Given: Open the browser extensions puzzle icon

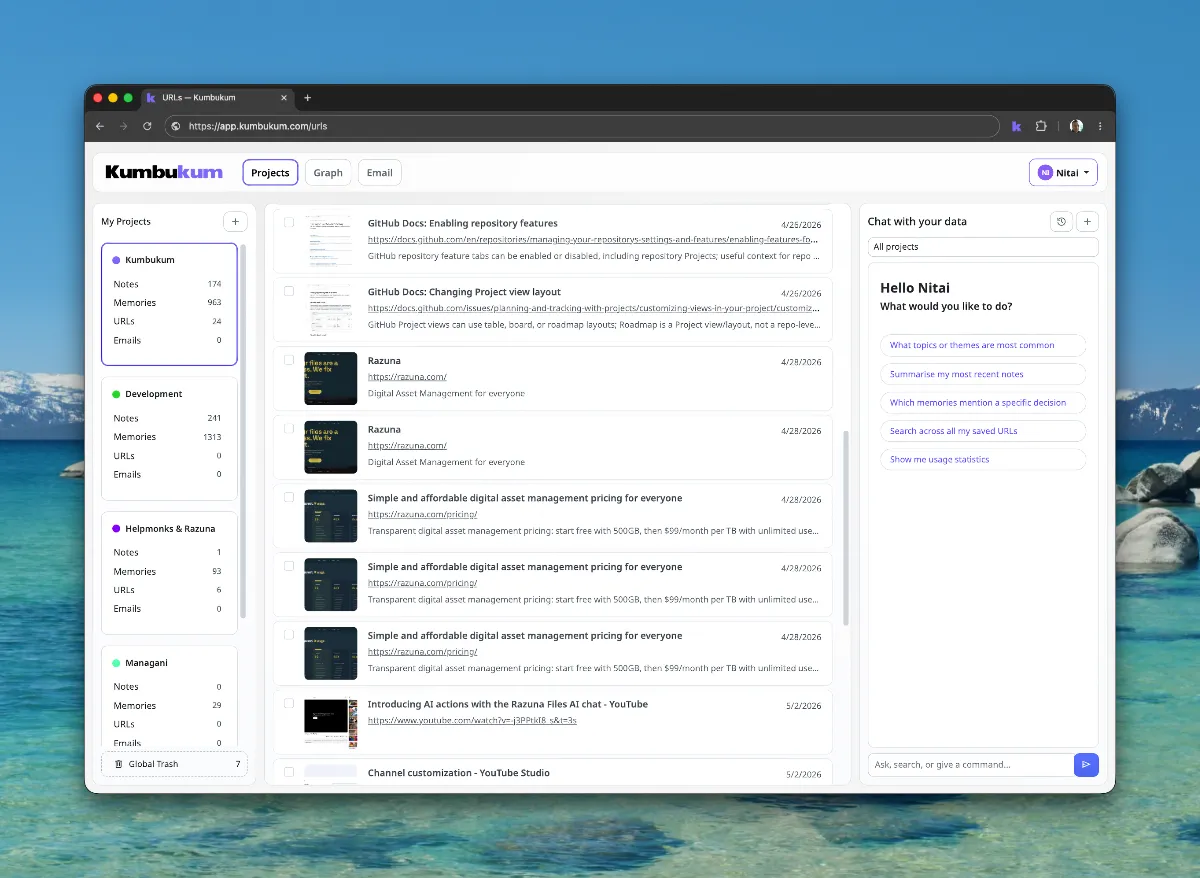Looking at the screenshot, I should click(x=1041, y=126).
